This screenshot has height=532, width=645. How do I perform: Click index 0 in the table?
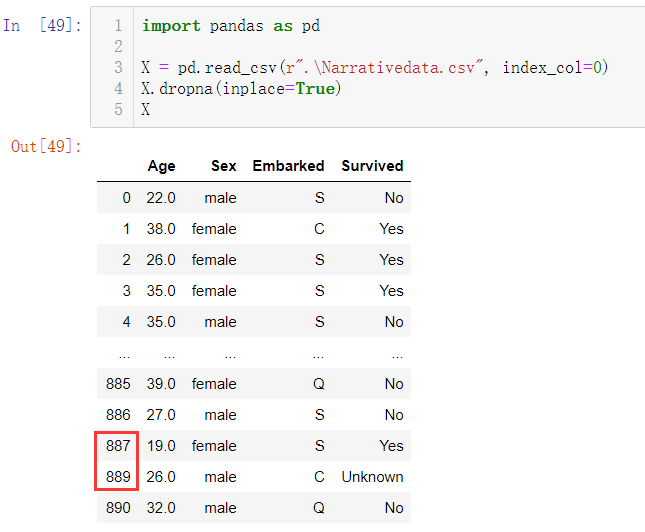coord(126,198)
